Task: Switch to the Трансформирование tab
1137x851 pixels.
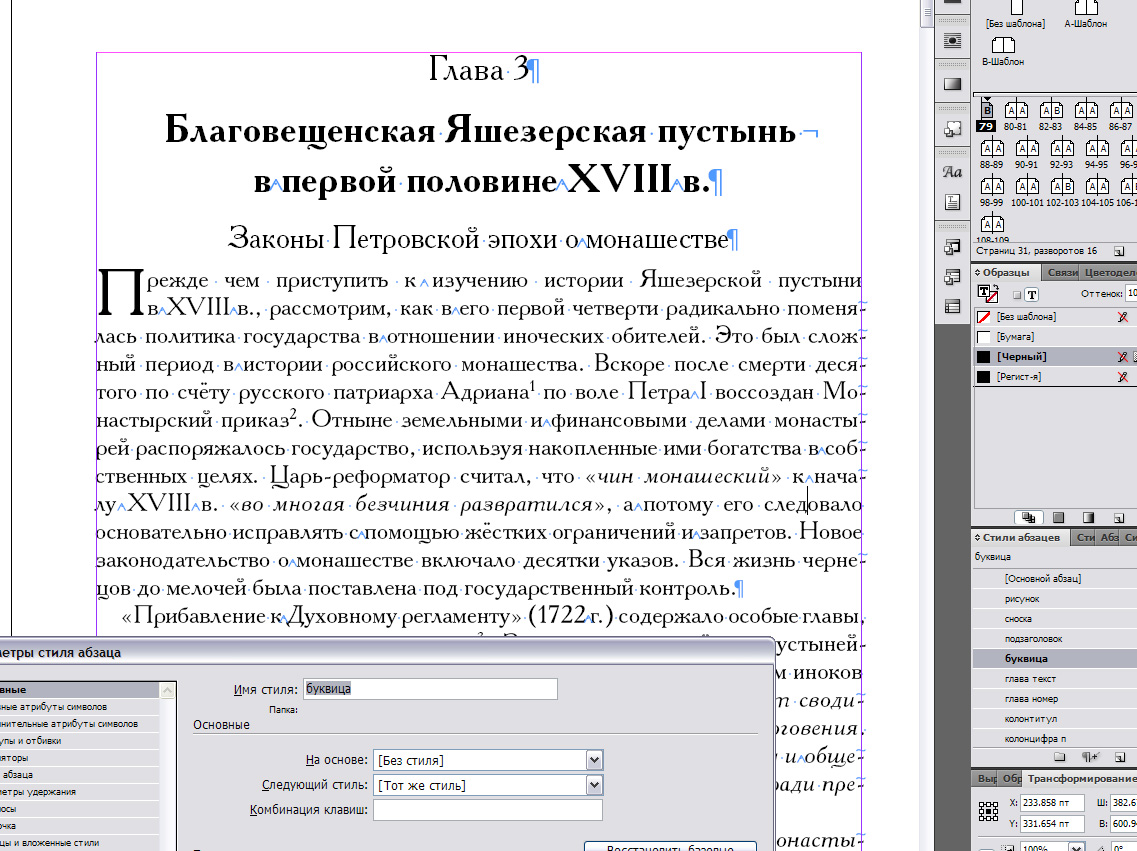Action: click(1080, 779)
